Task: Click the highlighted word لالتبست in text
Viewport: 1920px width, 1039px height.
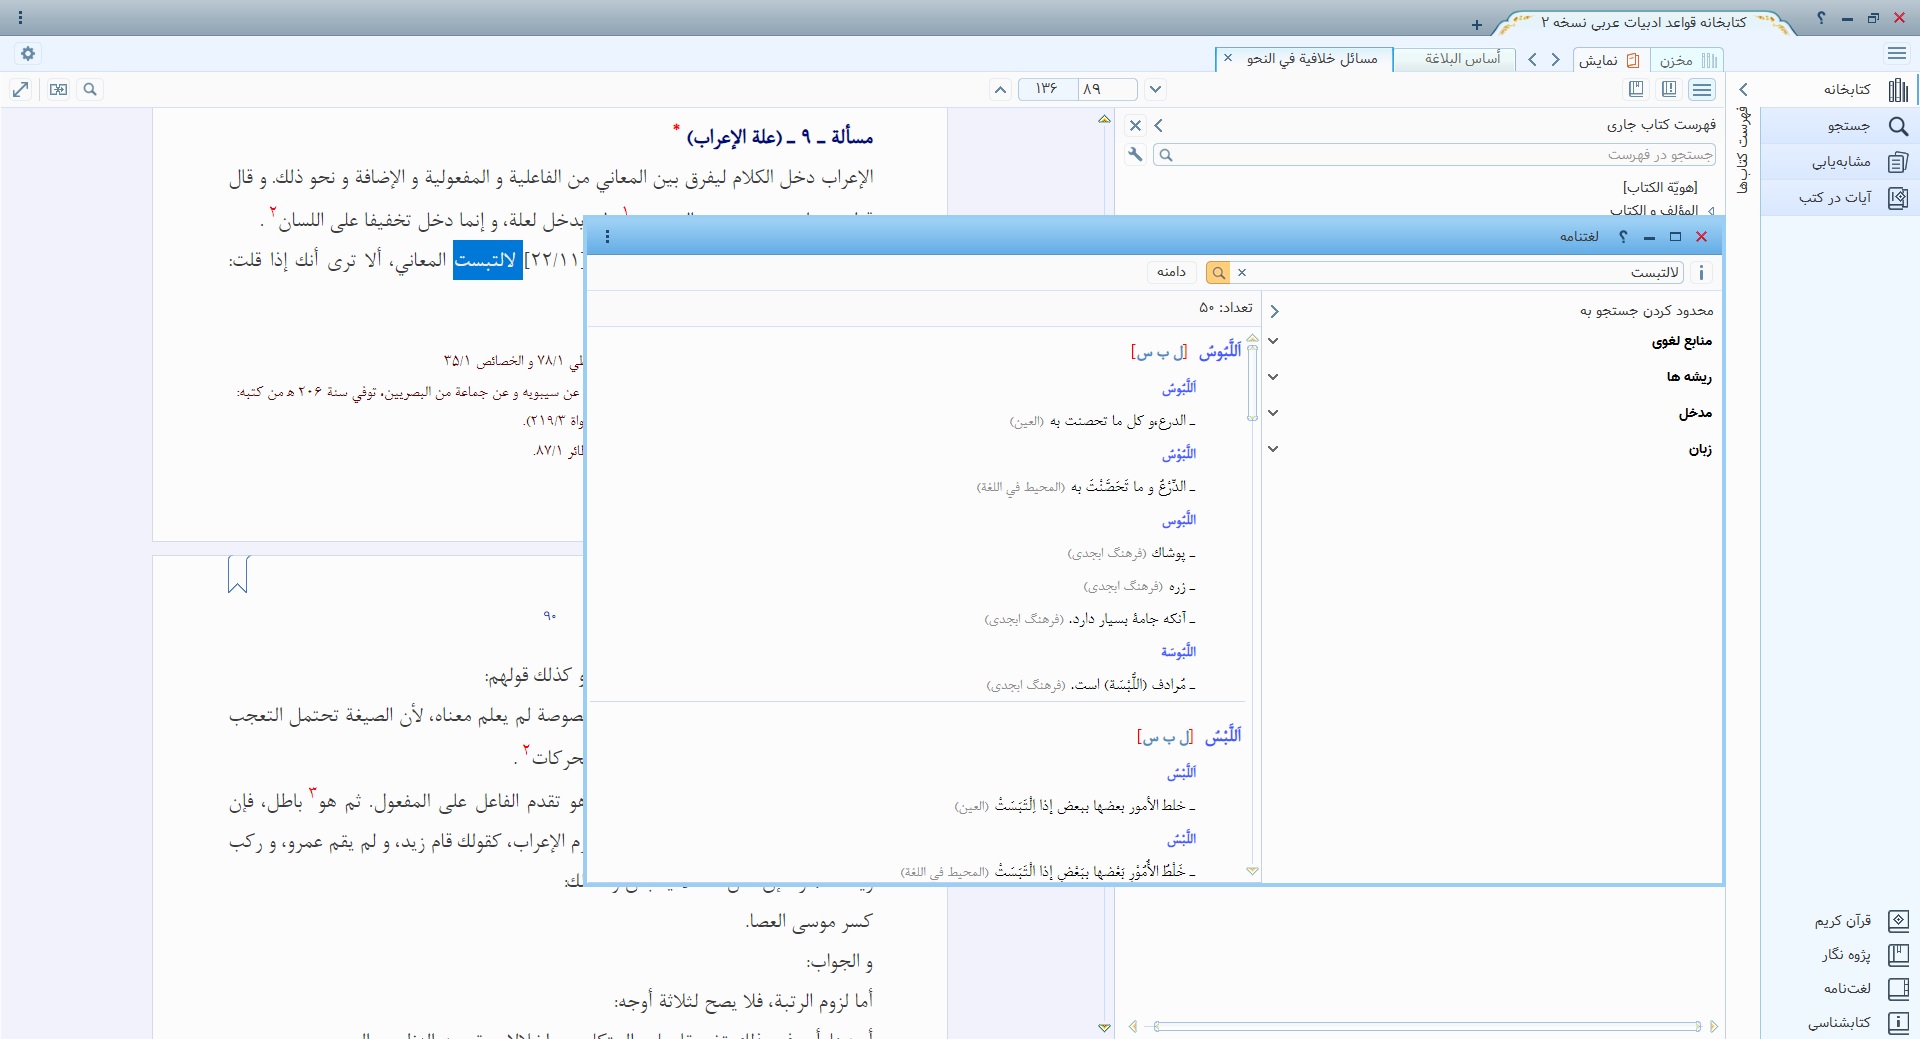Action: point(487,260)
